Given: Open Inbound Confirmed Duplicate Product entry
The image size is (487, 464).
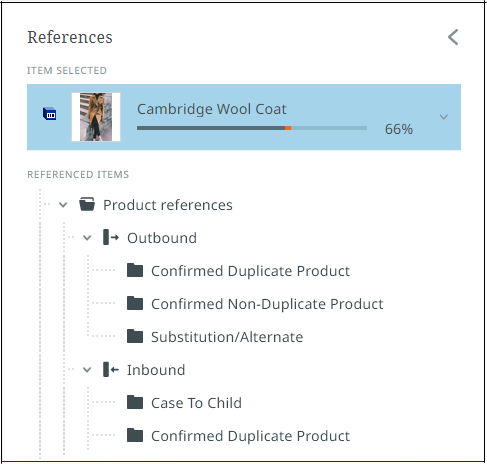Looking at the screenshot, I should coord(250,436).
